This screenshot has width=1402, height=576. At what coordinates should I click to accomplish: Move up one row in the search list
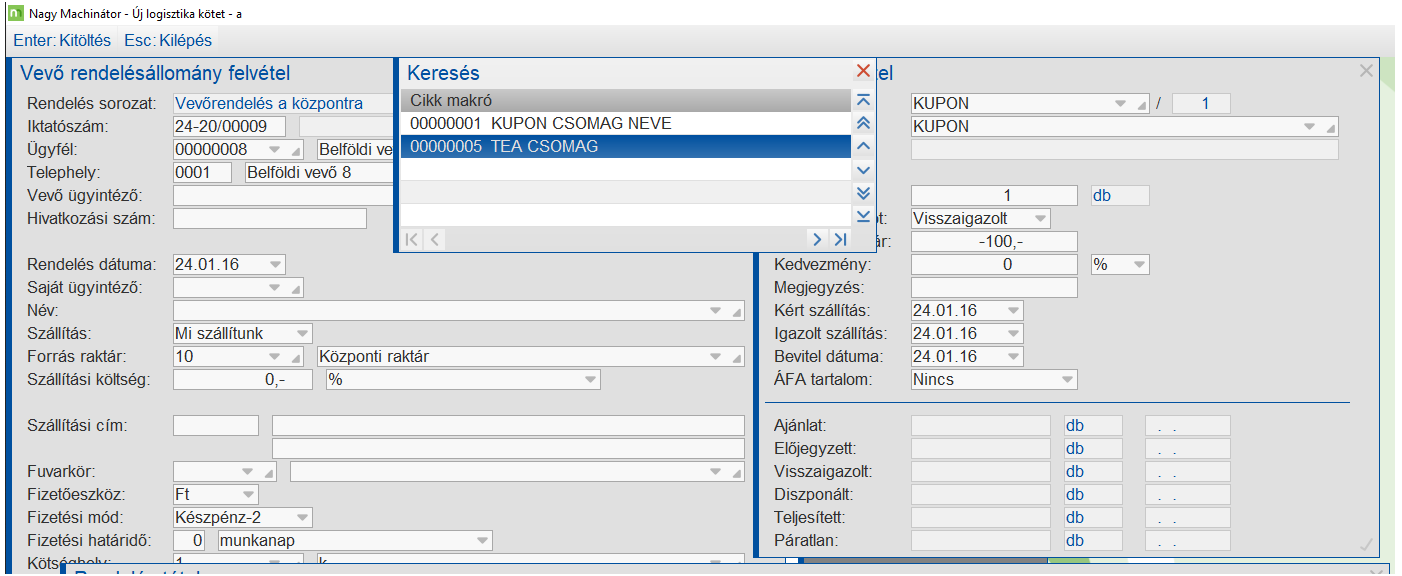coord(864,146)
